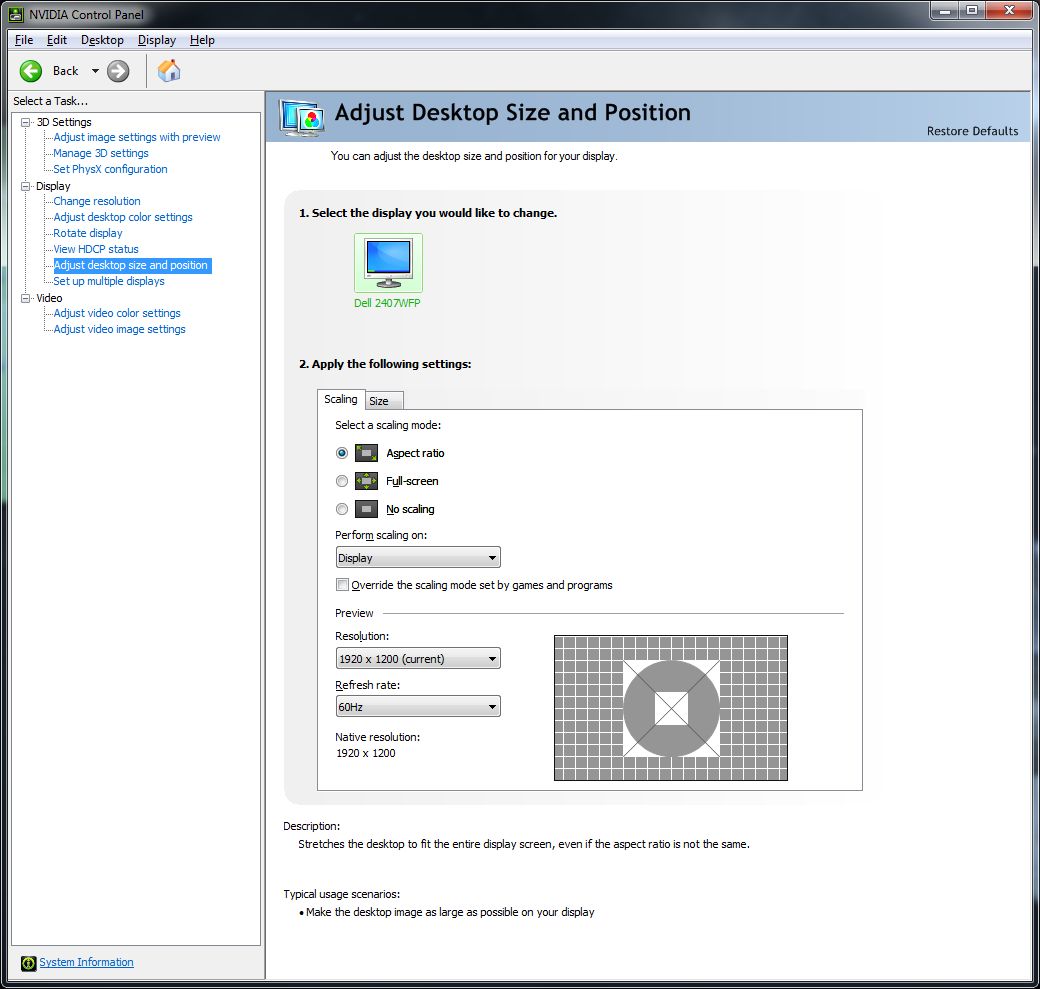The height and width of the screenshot is (989, 1040).
Task: Collapse the 3D Settings tree node
Action: pyautogui.click(x=25, y=122)
